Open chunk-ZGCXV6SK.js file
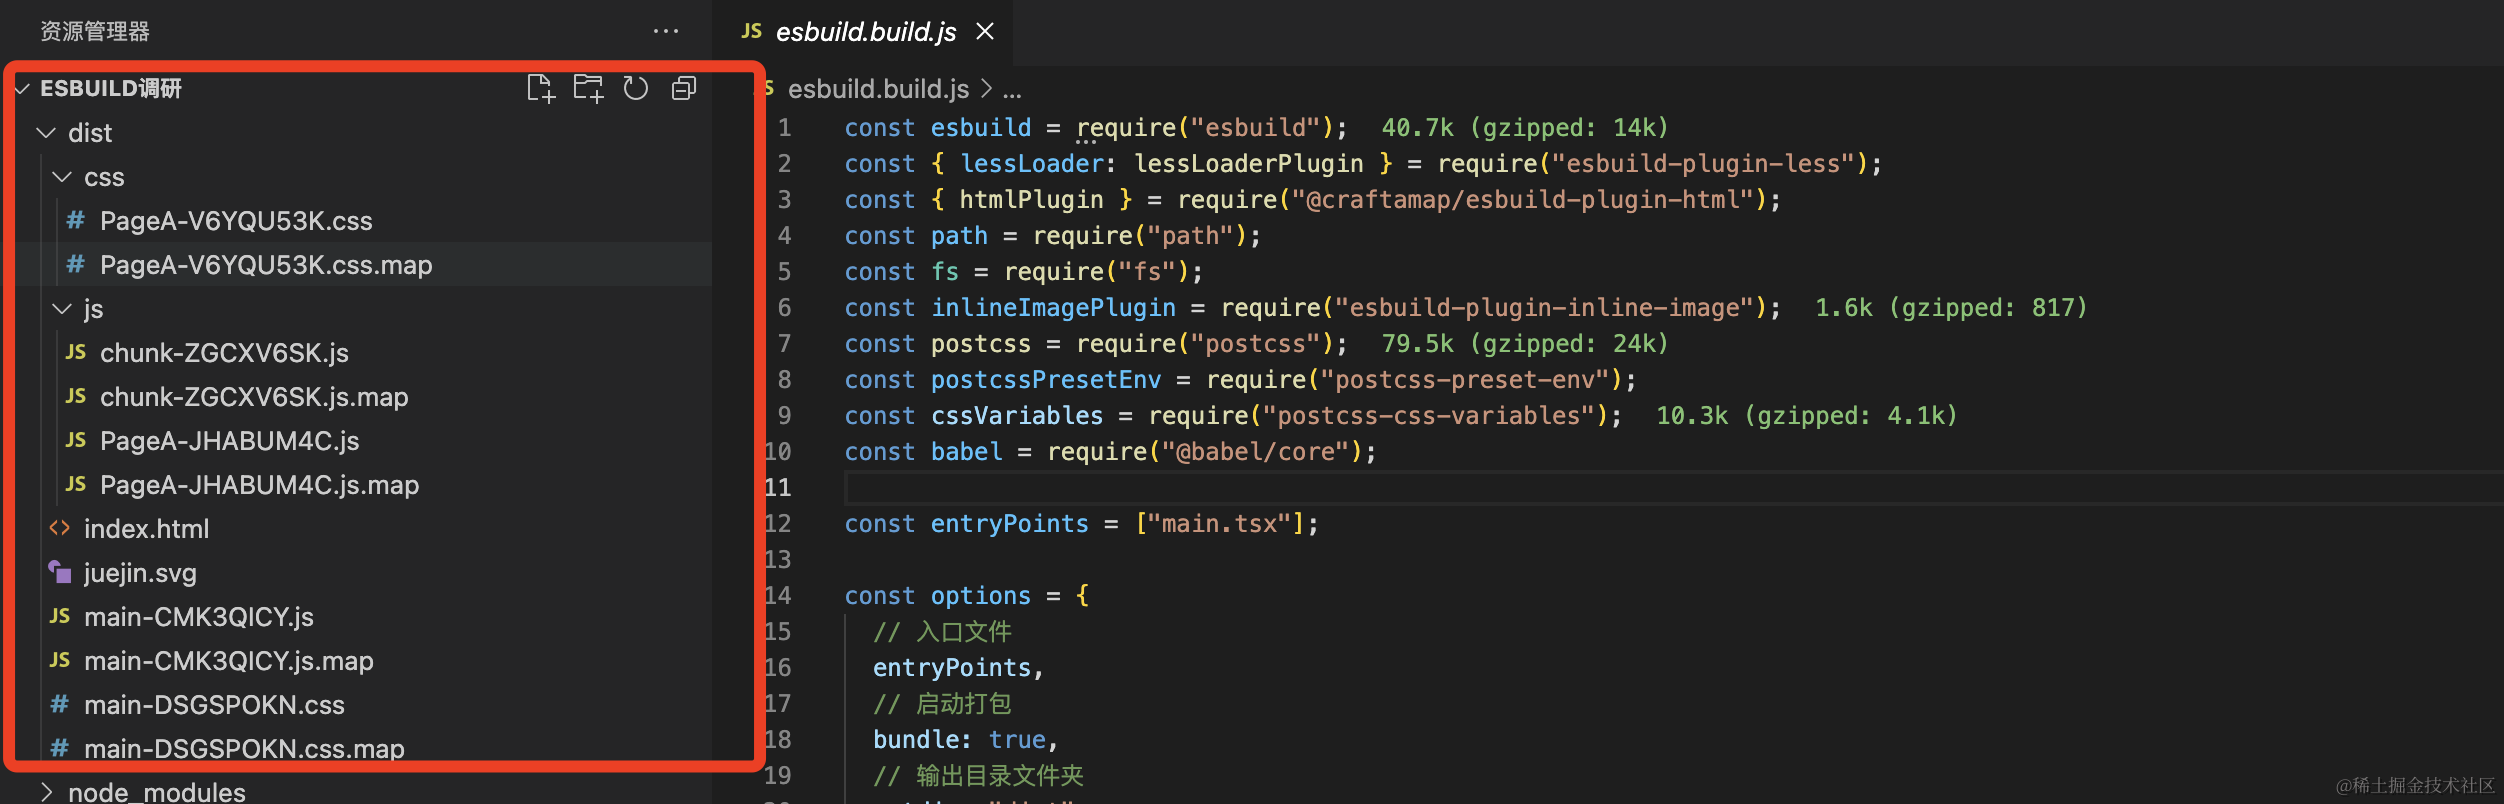 (224, 353)
